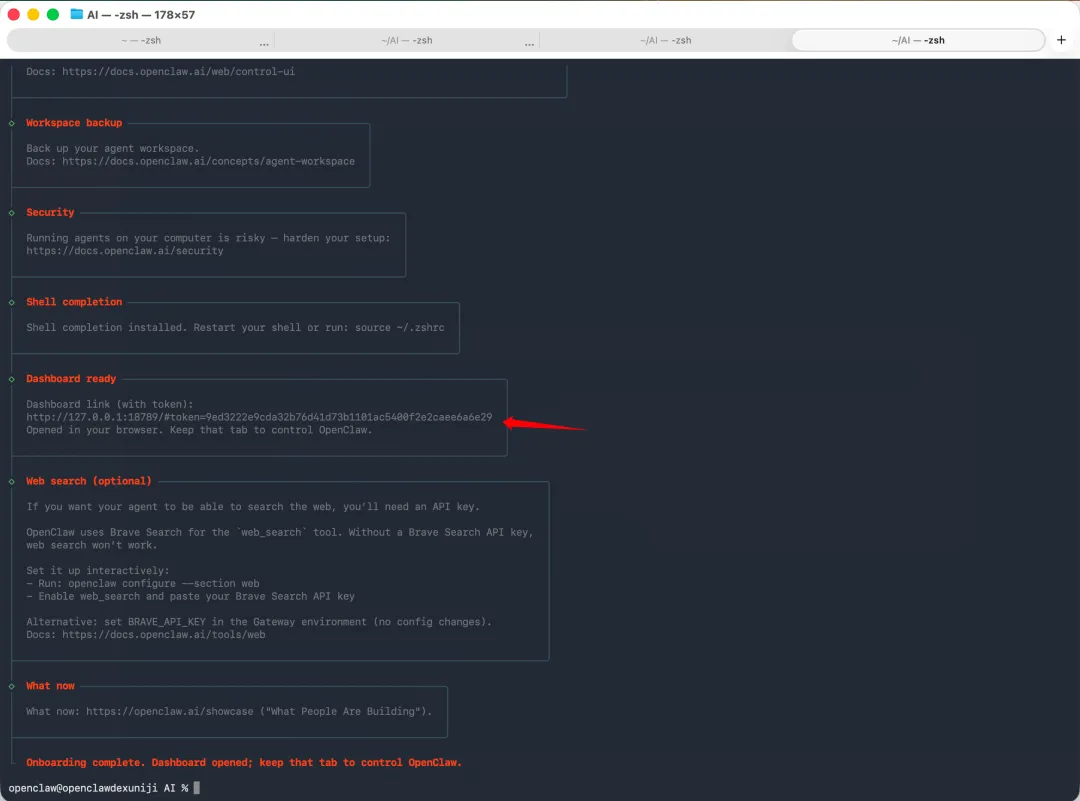Click the 'Security' section heading

50,212
